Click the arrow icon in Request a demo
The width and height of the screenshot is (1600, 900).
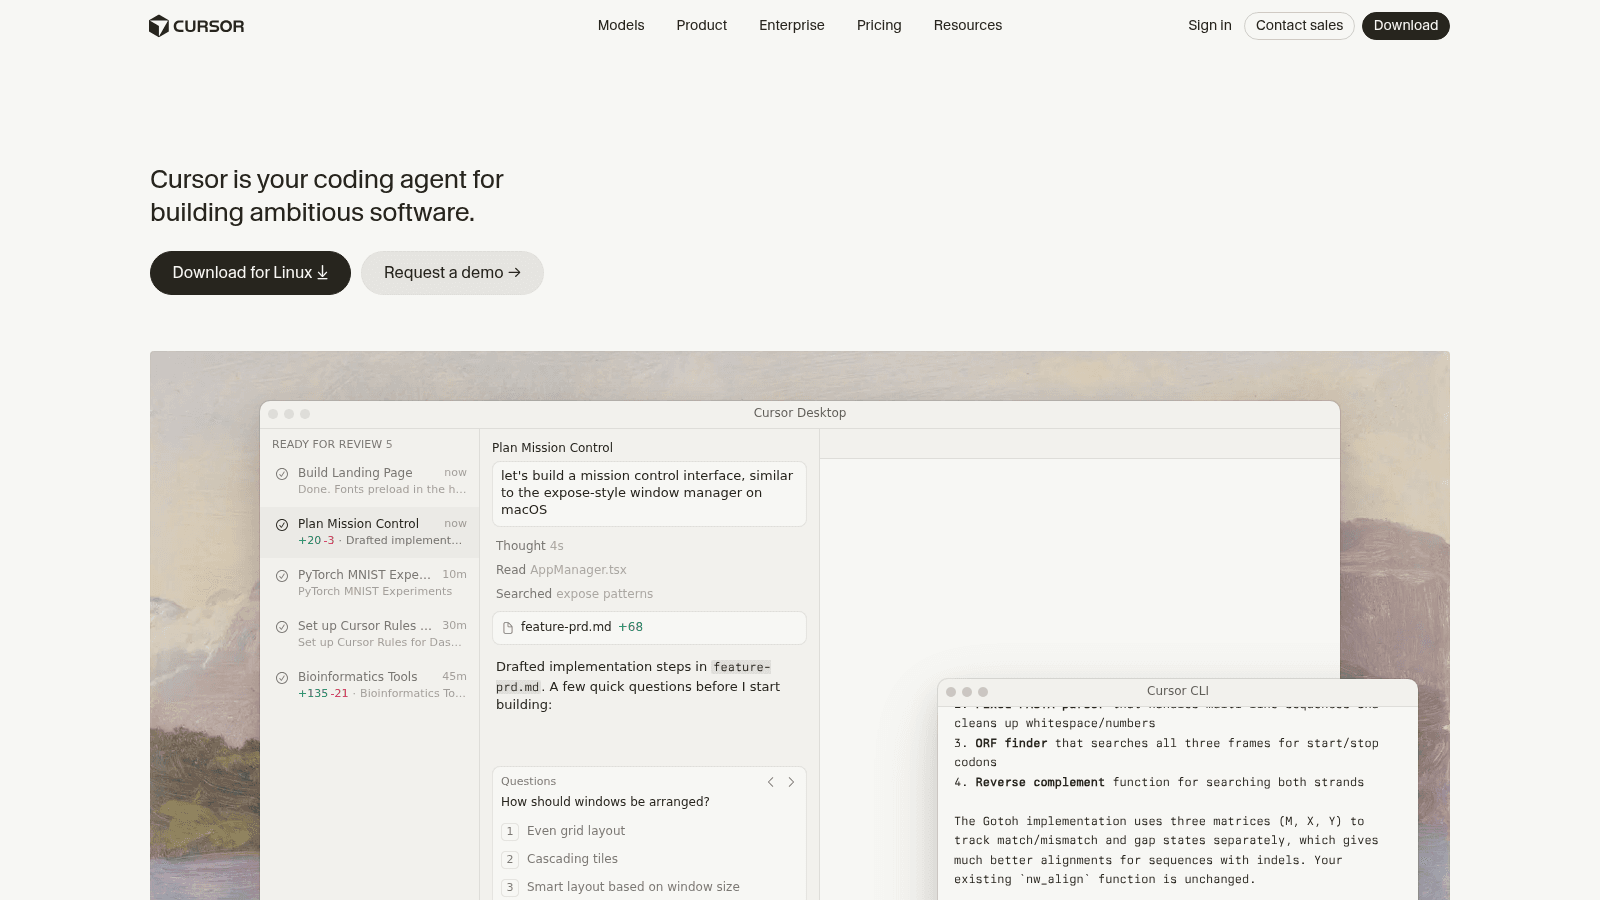tap(514, 273)
